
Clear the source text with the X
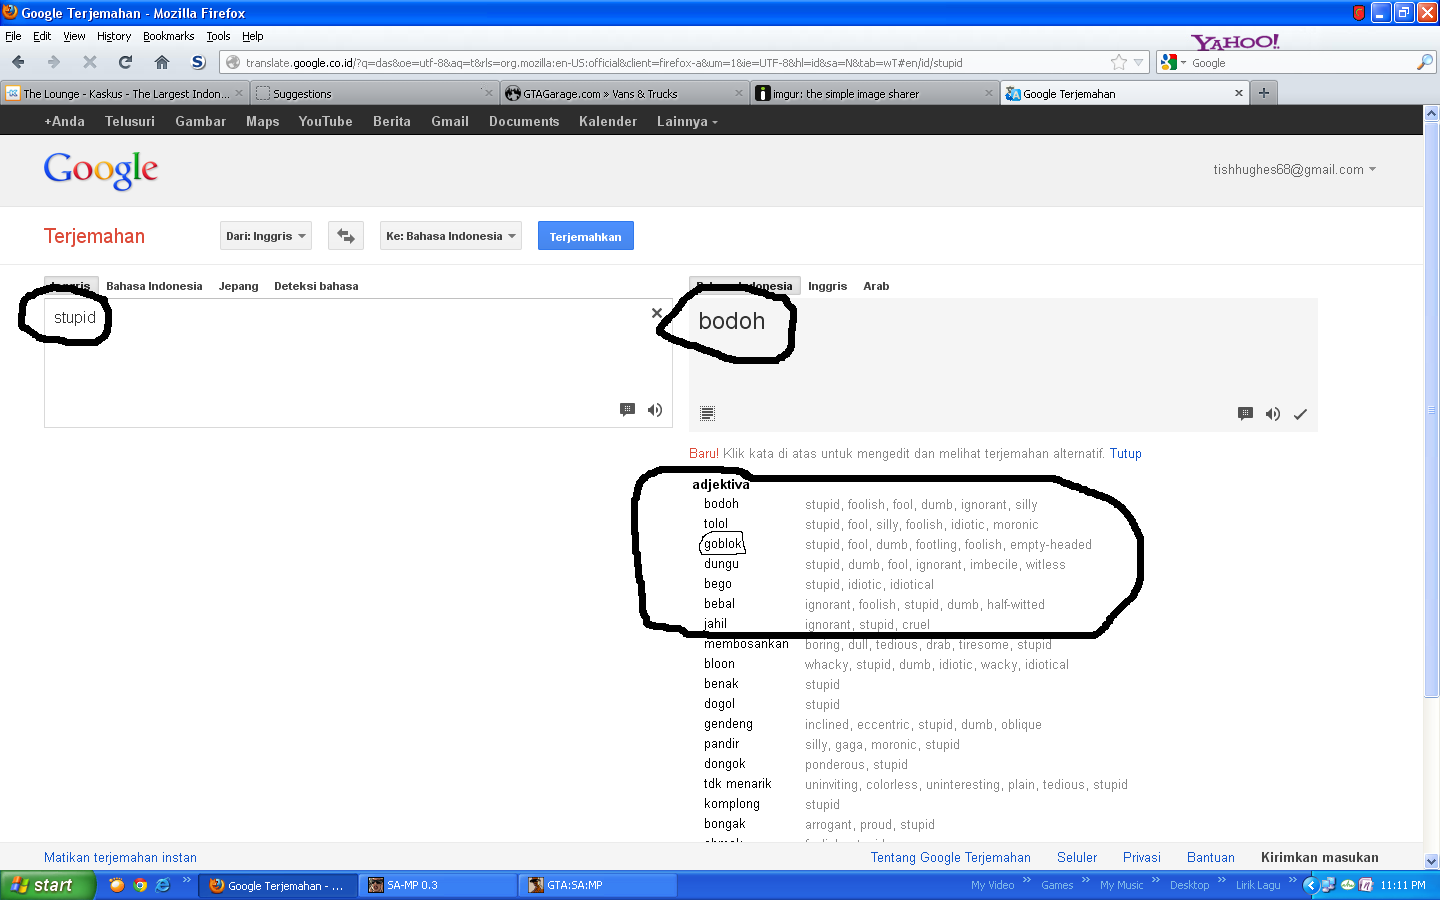(657, 313)
